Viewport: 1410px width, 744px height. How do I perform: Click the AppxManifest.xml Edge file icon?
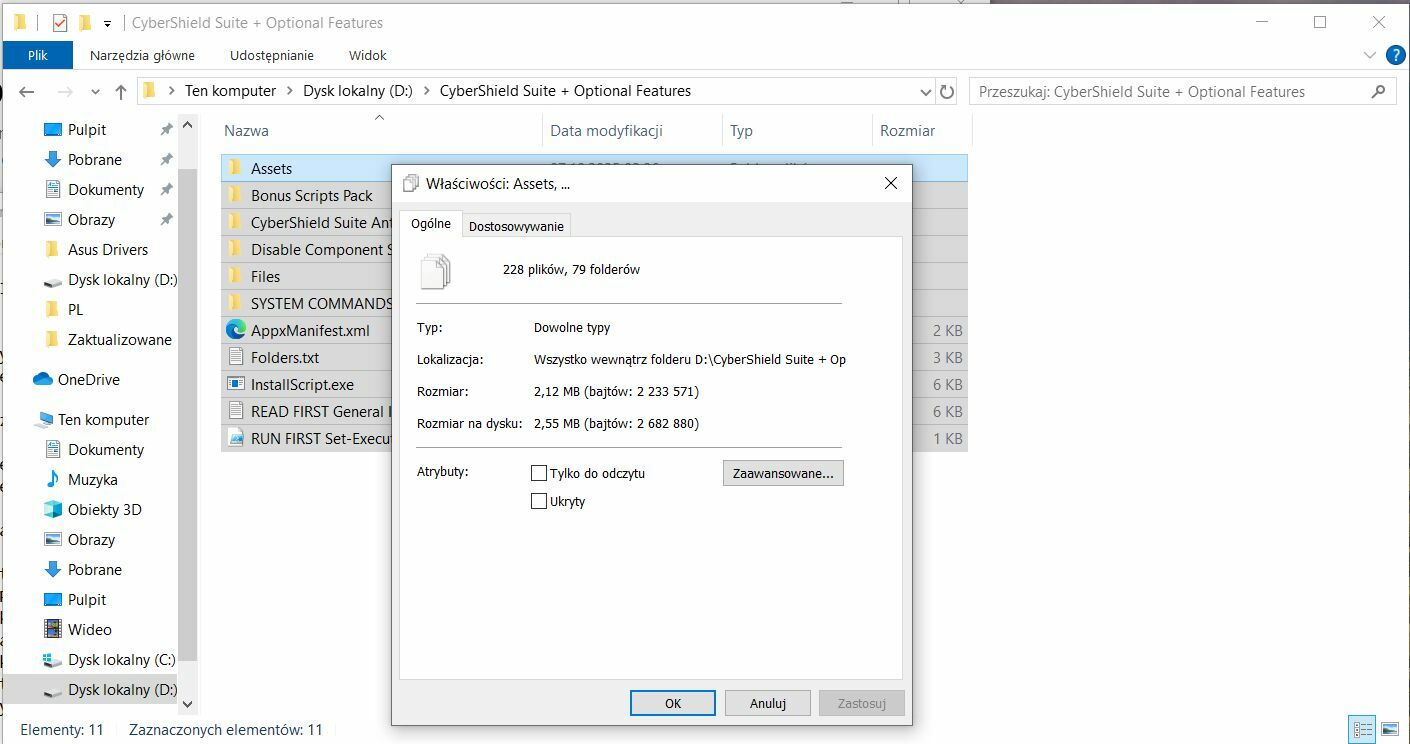[236, 330]
